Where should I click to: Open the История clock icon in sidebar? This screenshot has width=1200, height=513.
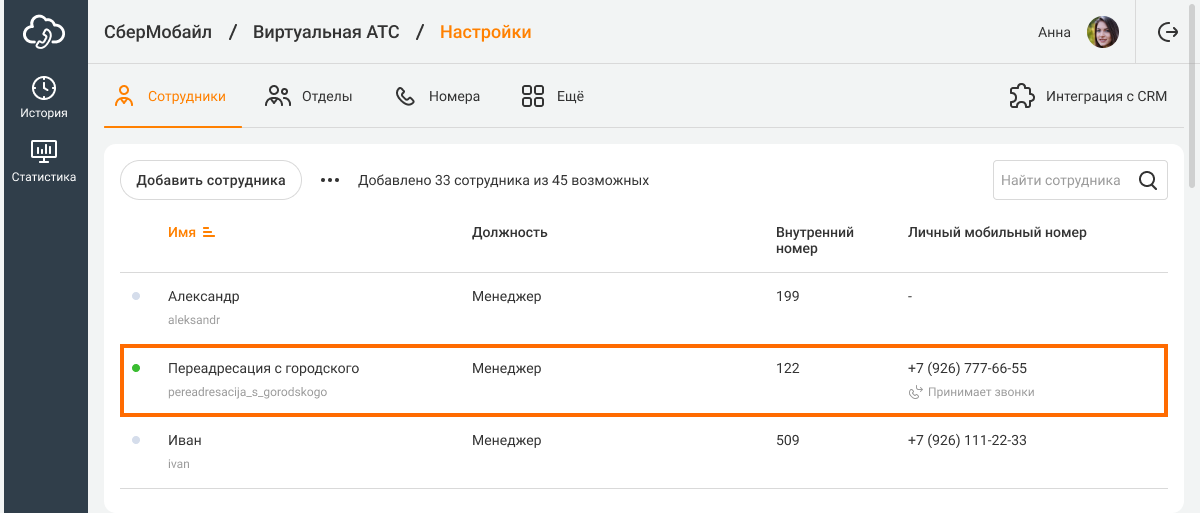pyautogui.click(x=44, y=88)
